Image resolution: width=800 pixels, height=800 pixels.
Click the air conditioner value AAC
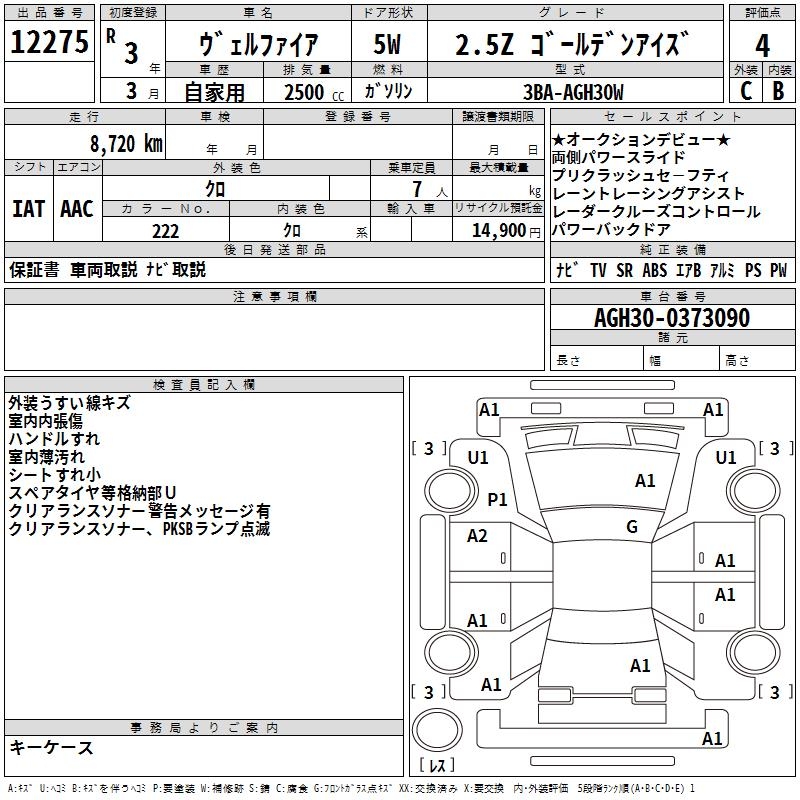tap(77, 209)
